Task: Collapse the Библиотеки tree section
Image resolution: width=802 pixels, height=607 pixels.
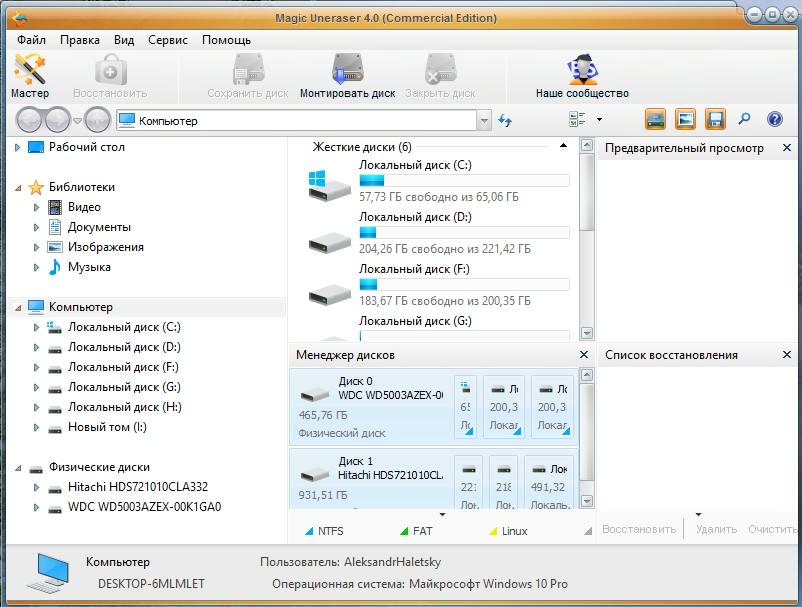Action: coord(19,187)
